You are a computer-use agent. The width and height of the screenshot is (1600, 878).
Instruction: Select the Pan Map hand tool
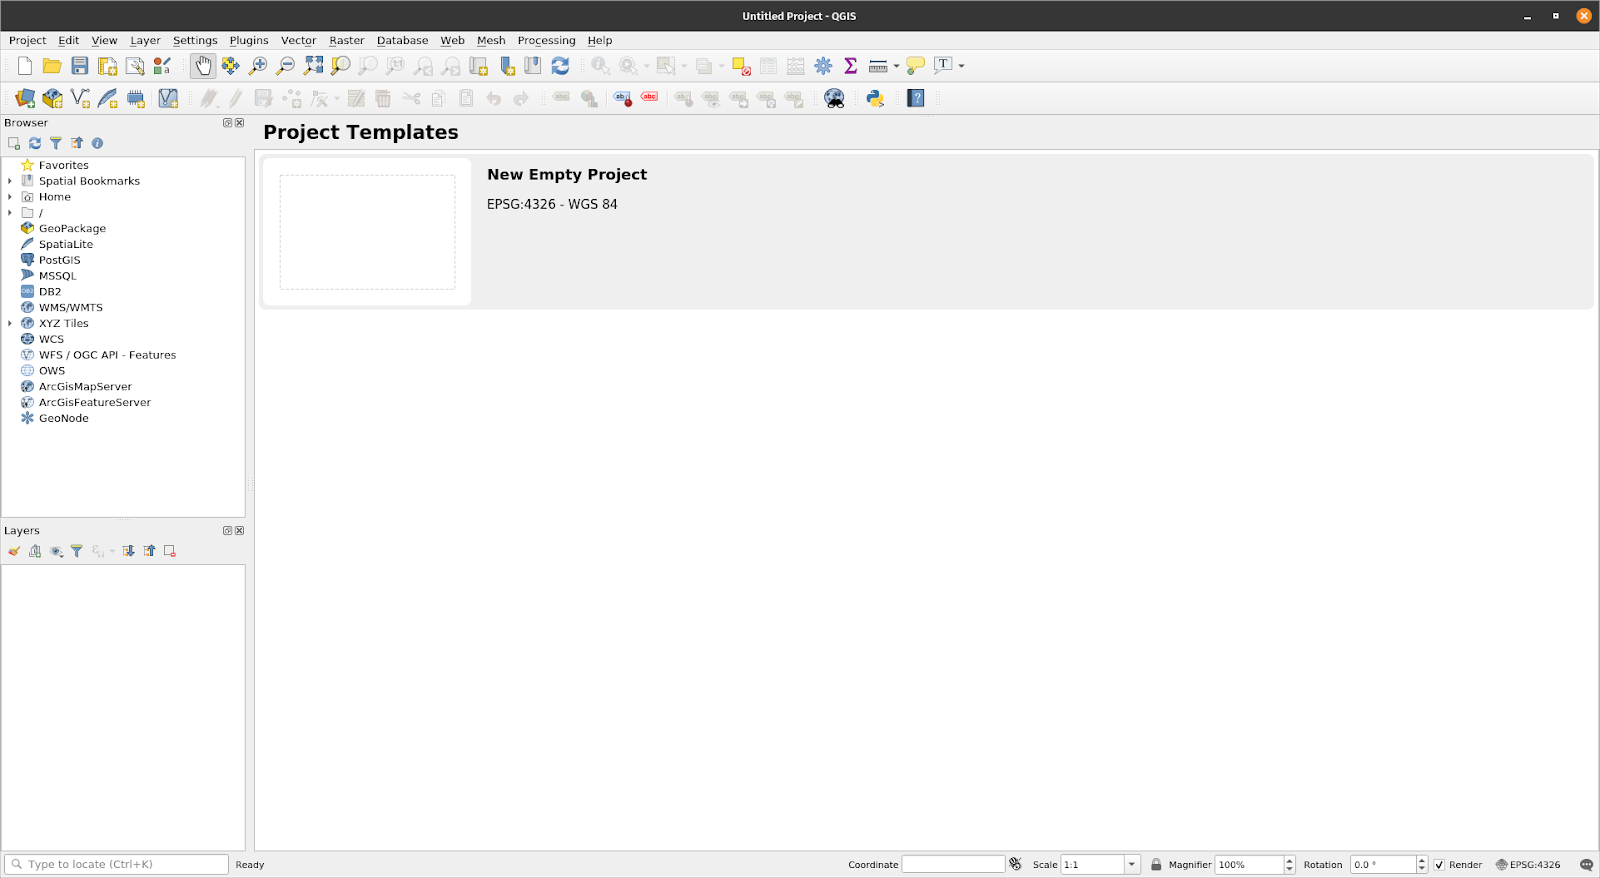click(x=203, y=66)
